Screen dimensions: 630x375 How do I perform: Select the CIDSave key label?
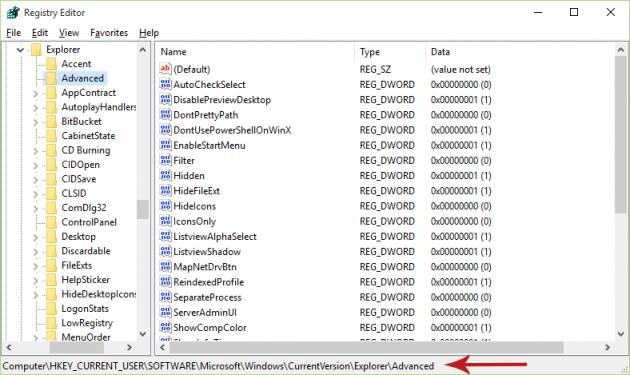tap(79, 179)
